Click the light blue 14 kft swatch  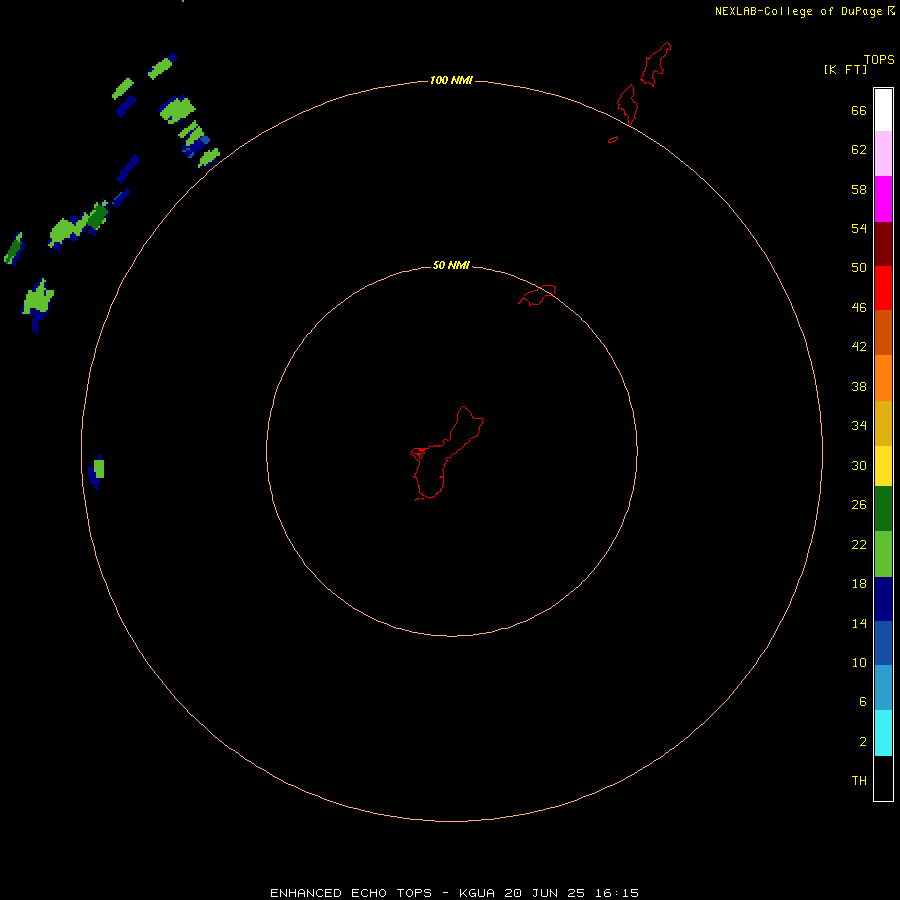coord(883,688)
